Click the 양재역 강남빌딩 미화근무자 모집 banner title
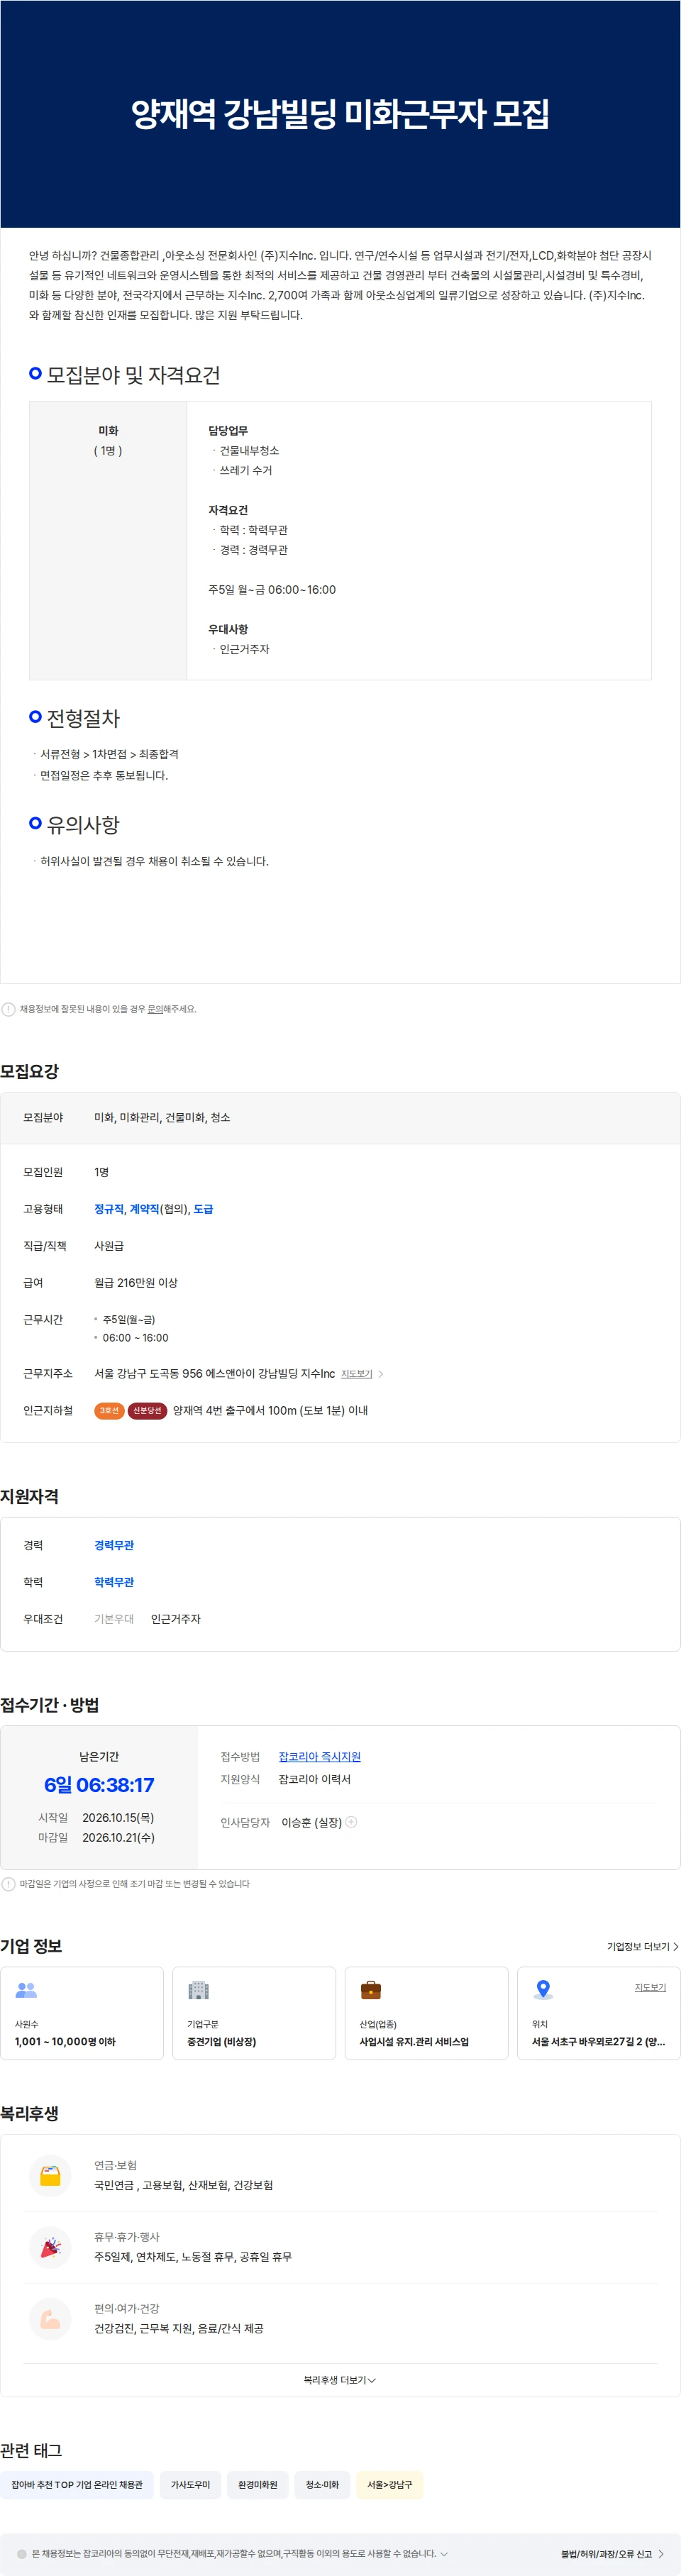This screenshot has width=681, height=2576. (340, 114)
